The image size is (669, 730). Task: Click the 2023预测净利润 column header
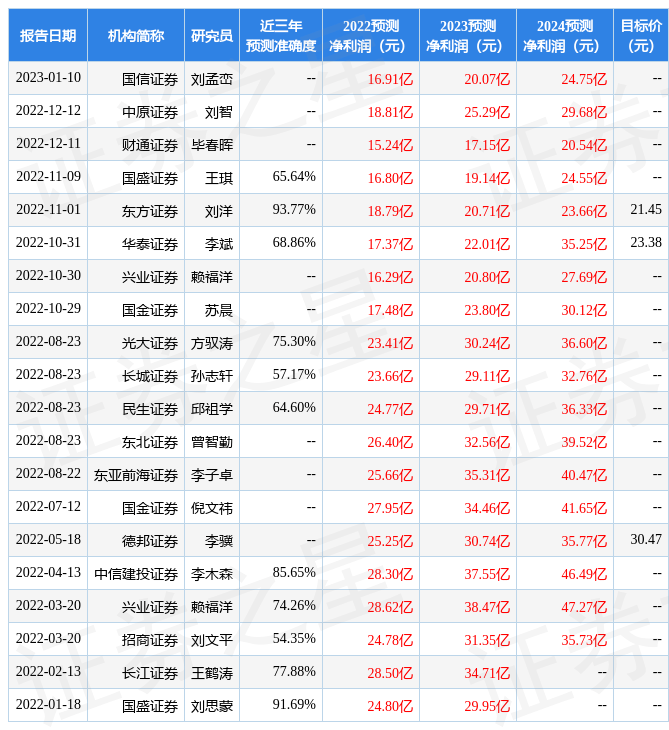click(468, 35)
